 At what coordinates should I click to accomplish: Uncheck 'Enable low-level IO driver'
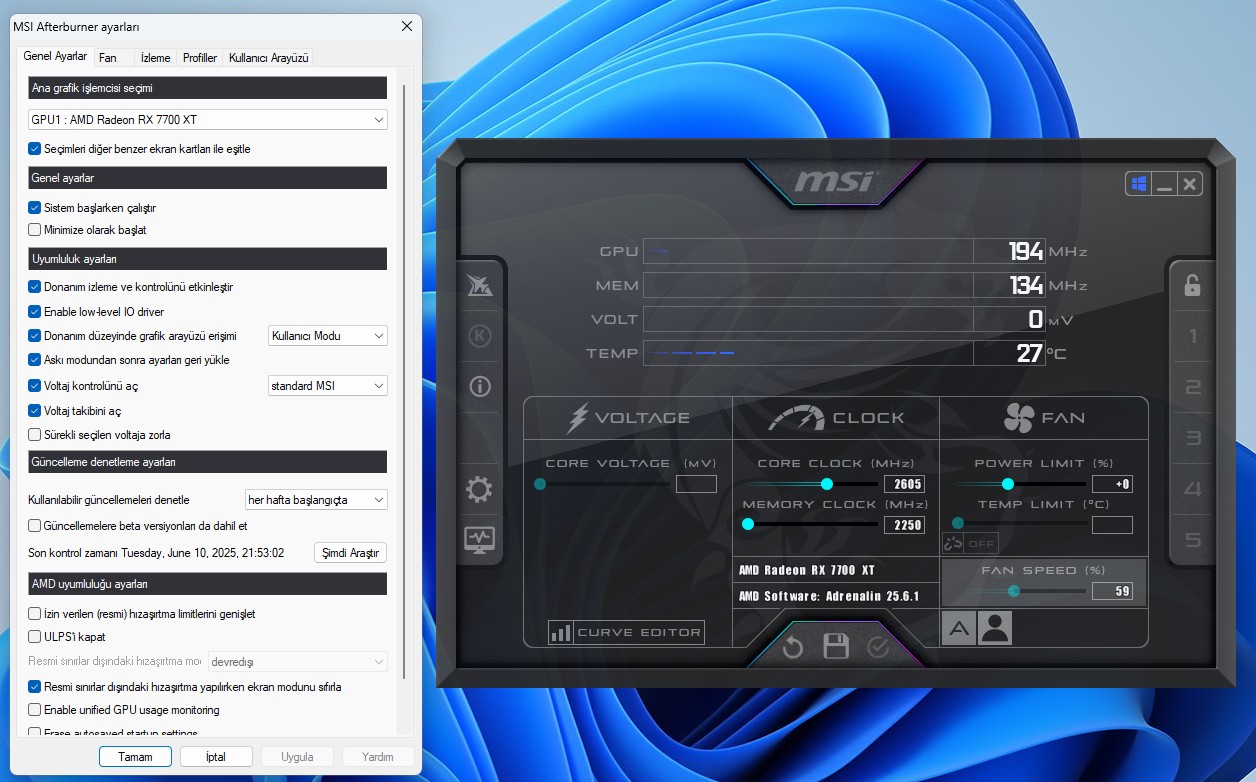[x=35, y=312]
